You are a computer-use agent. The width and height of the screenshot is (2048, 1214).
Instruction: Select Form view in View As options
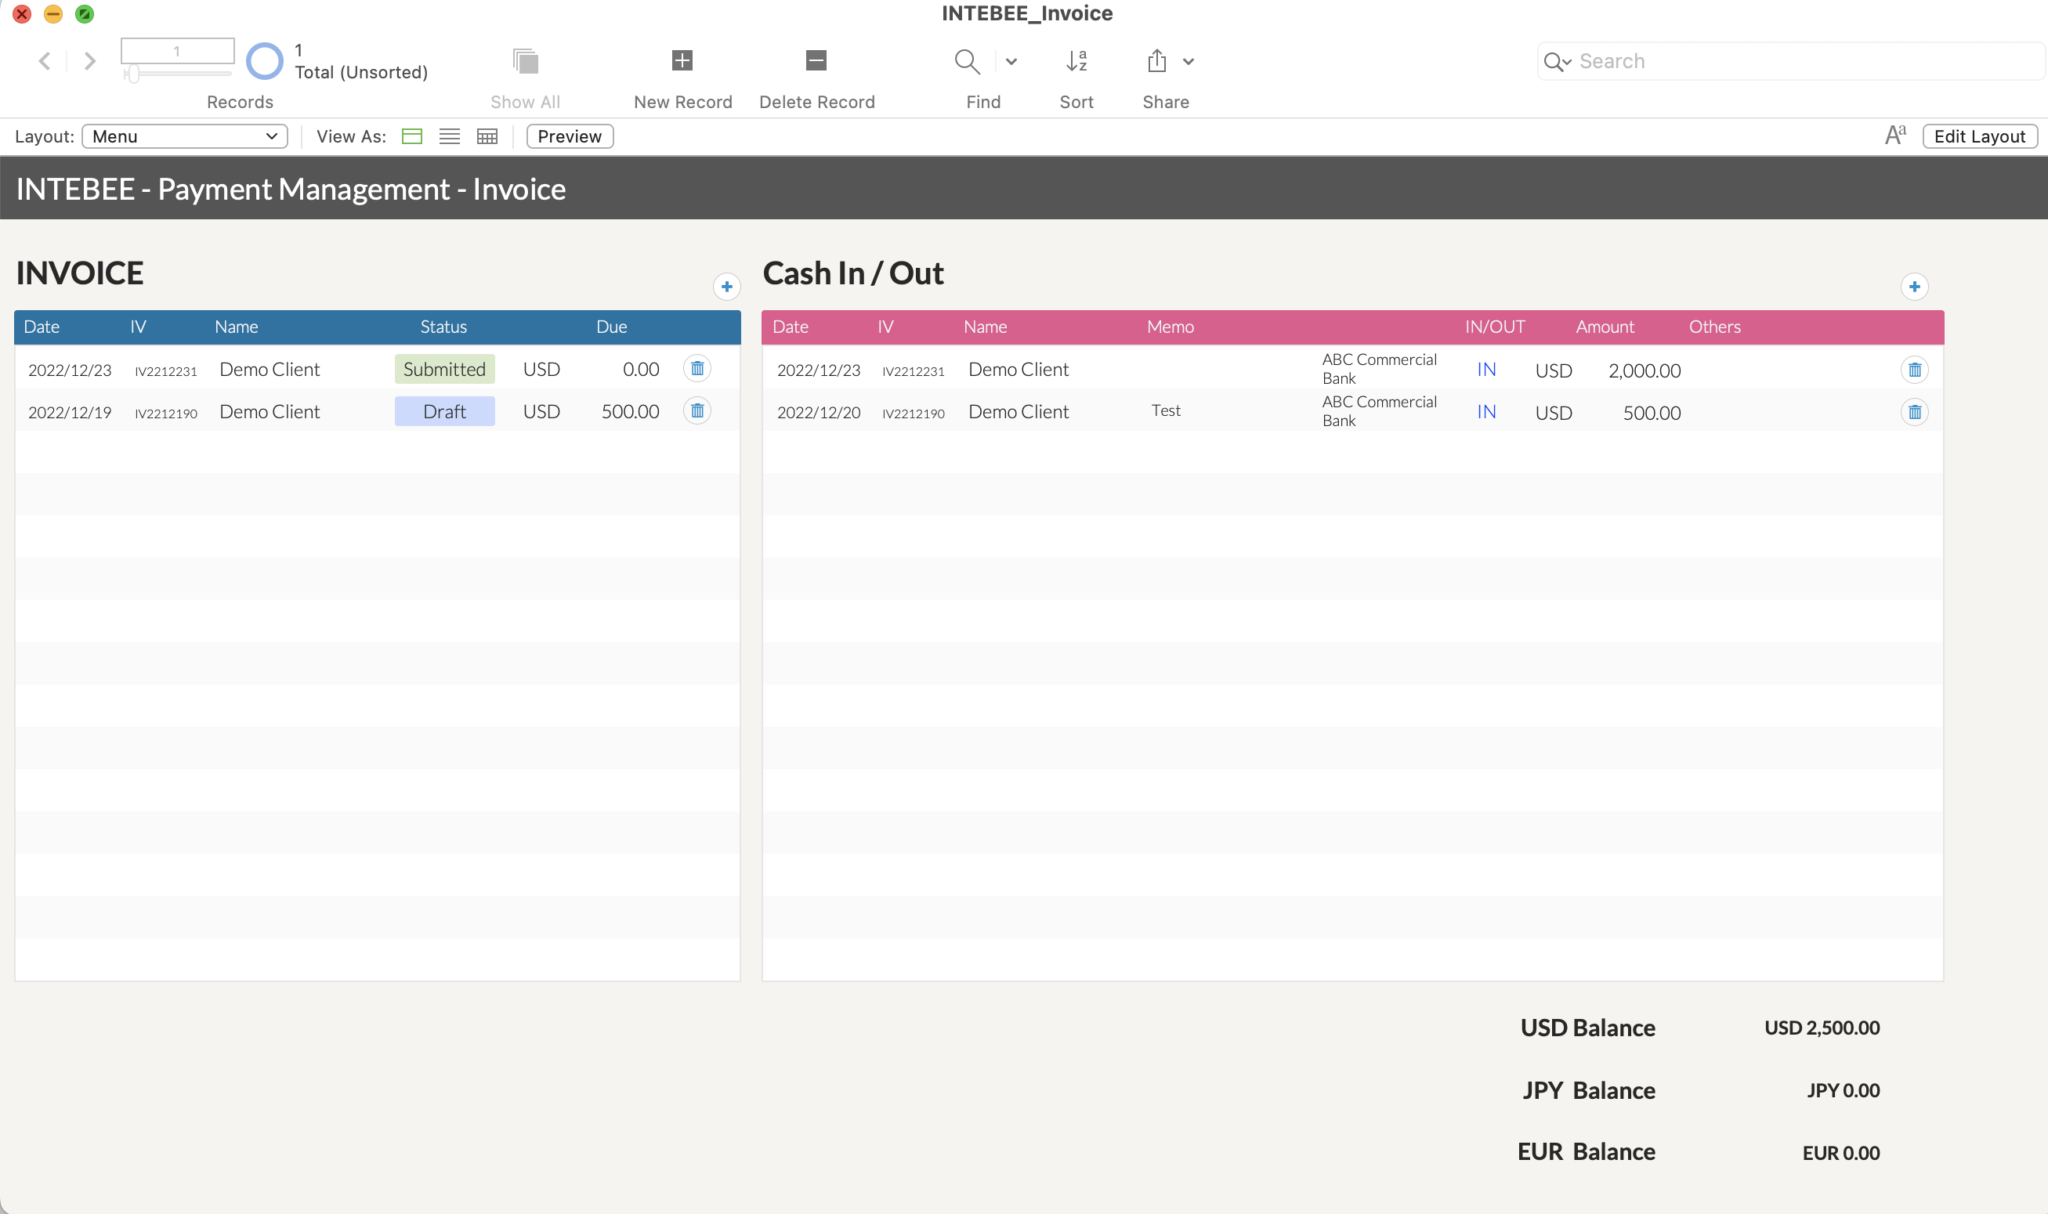411,136
